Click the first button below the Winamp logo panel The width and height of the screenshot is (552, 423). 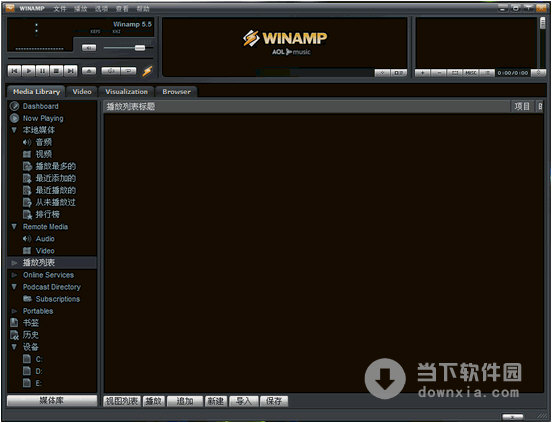coord(382,73)
